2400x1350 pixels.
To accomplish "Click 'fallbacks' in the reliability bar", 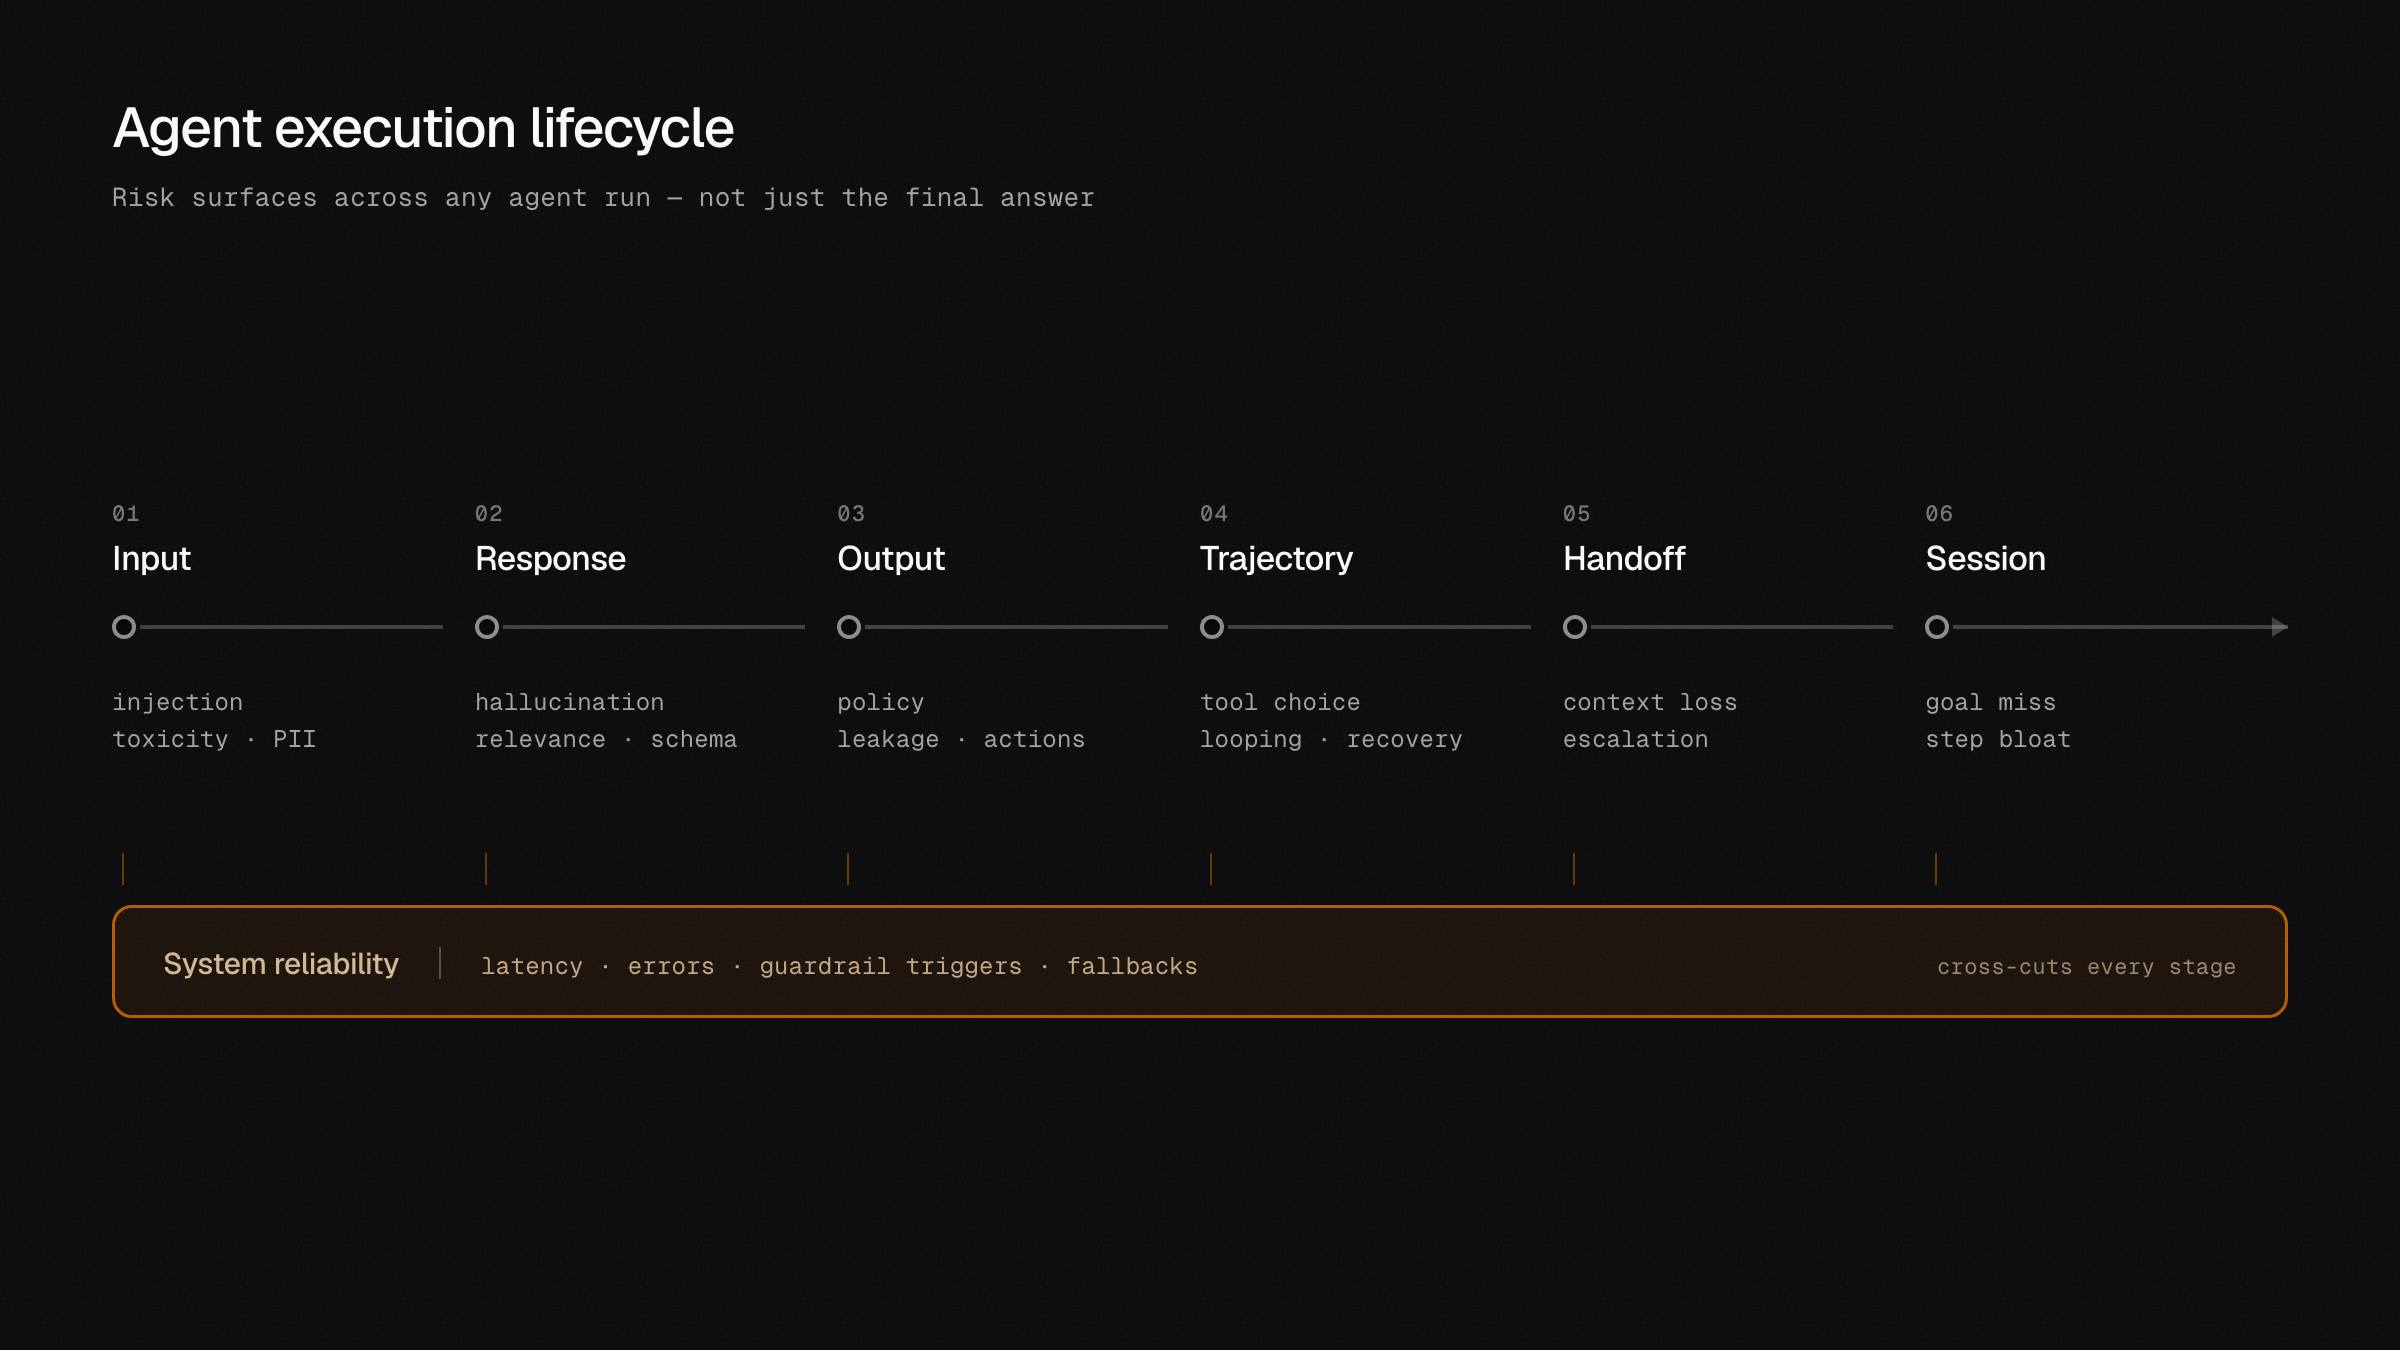I will pyautogui.click(x=1132, y=967).
